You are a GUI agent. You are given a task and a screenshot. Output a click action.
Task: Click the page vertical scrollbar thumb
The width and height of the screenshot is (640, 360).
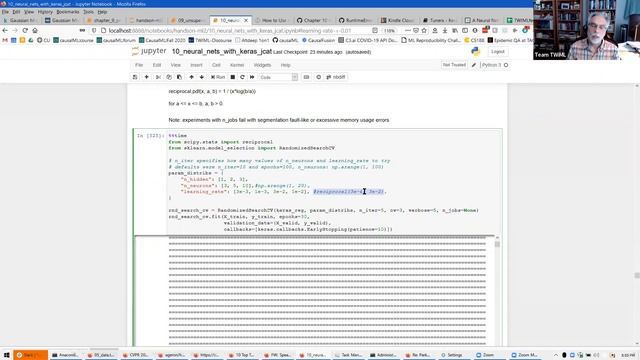(637, 276)
